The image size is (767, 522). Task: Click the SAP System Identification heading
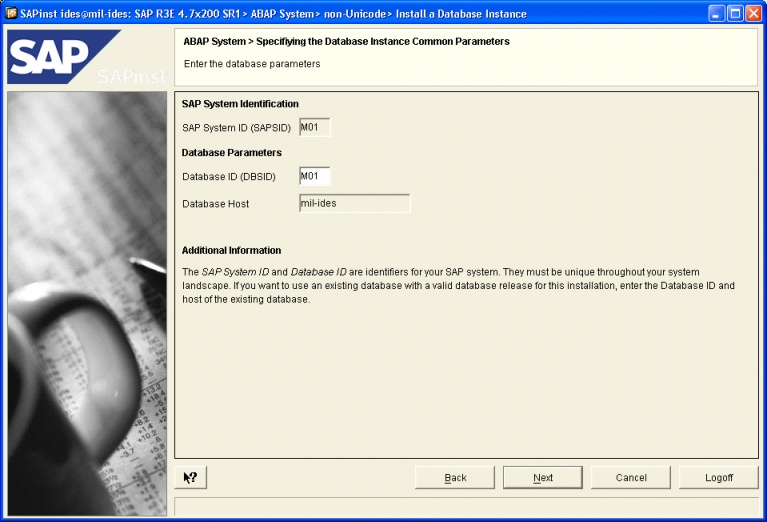coord(240,104)
